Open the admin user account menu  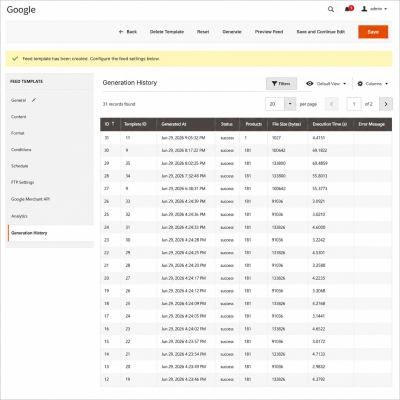374,9
